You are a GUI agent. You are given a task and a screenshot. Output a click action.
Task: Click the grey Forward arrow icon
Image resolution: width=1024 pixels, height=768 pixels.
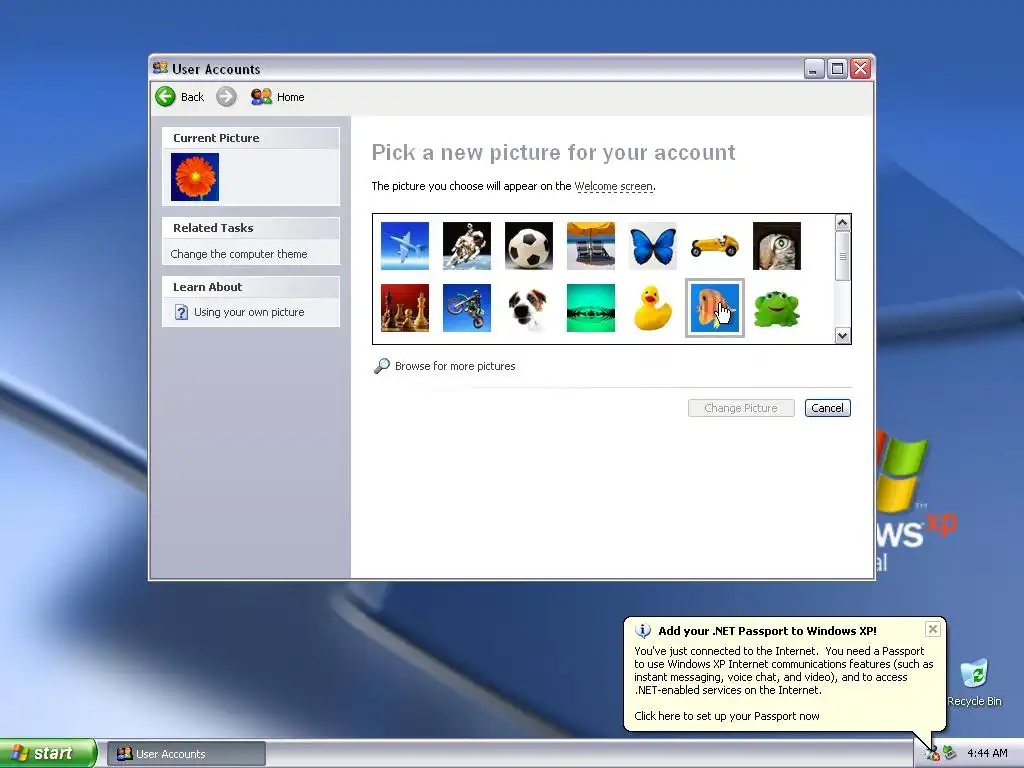click(x=226, y=97)
